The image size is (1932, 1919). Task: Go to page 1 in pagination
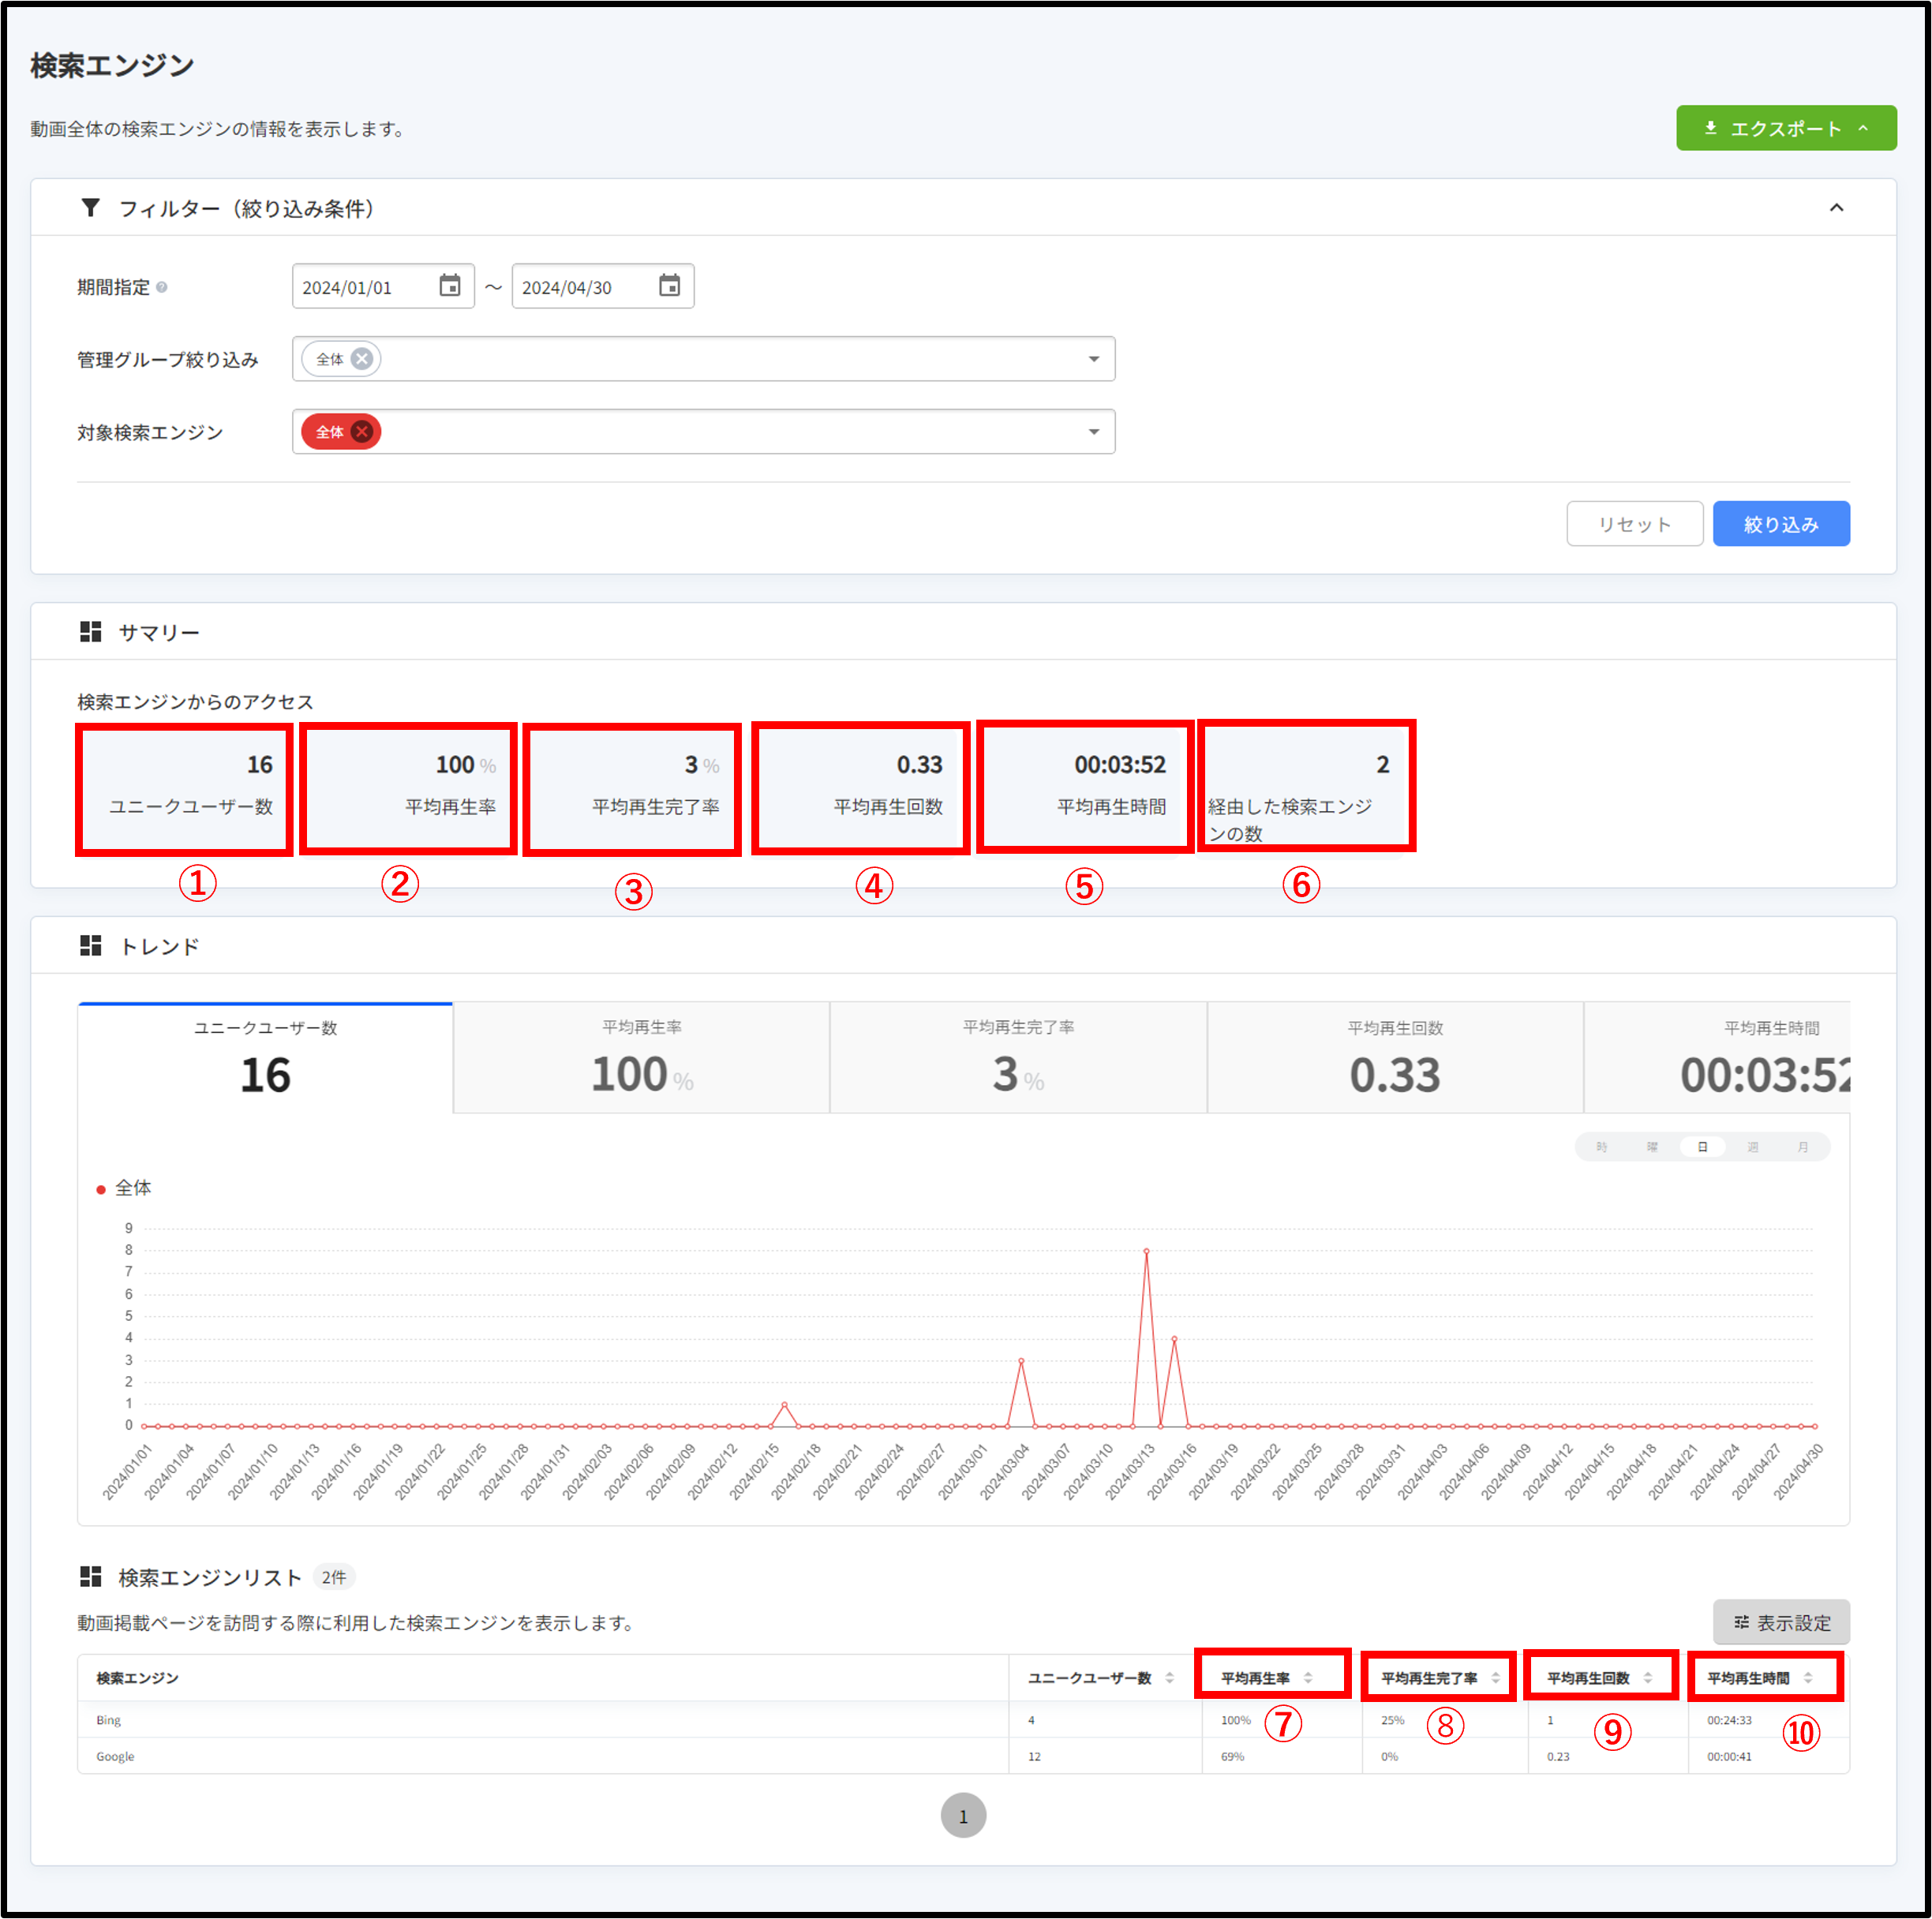pos(962,1815)
